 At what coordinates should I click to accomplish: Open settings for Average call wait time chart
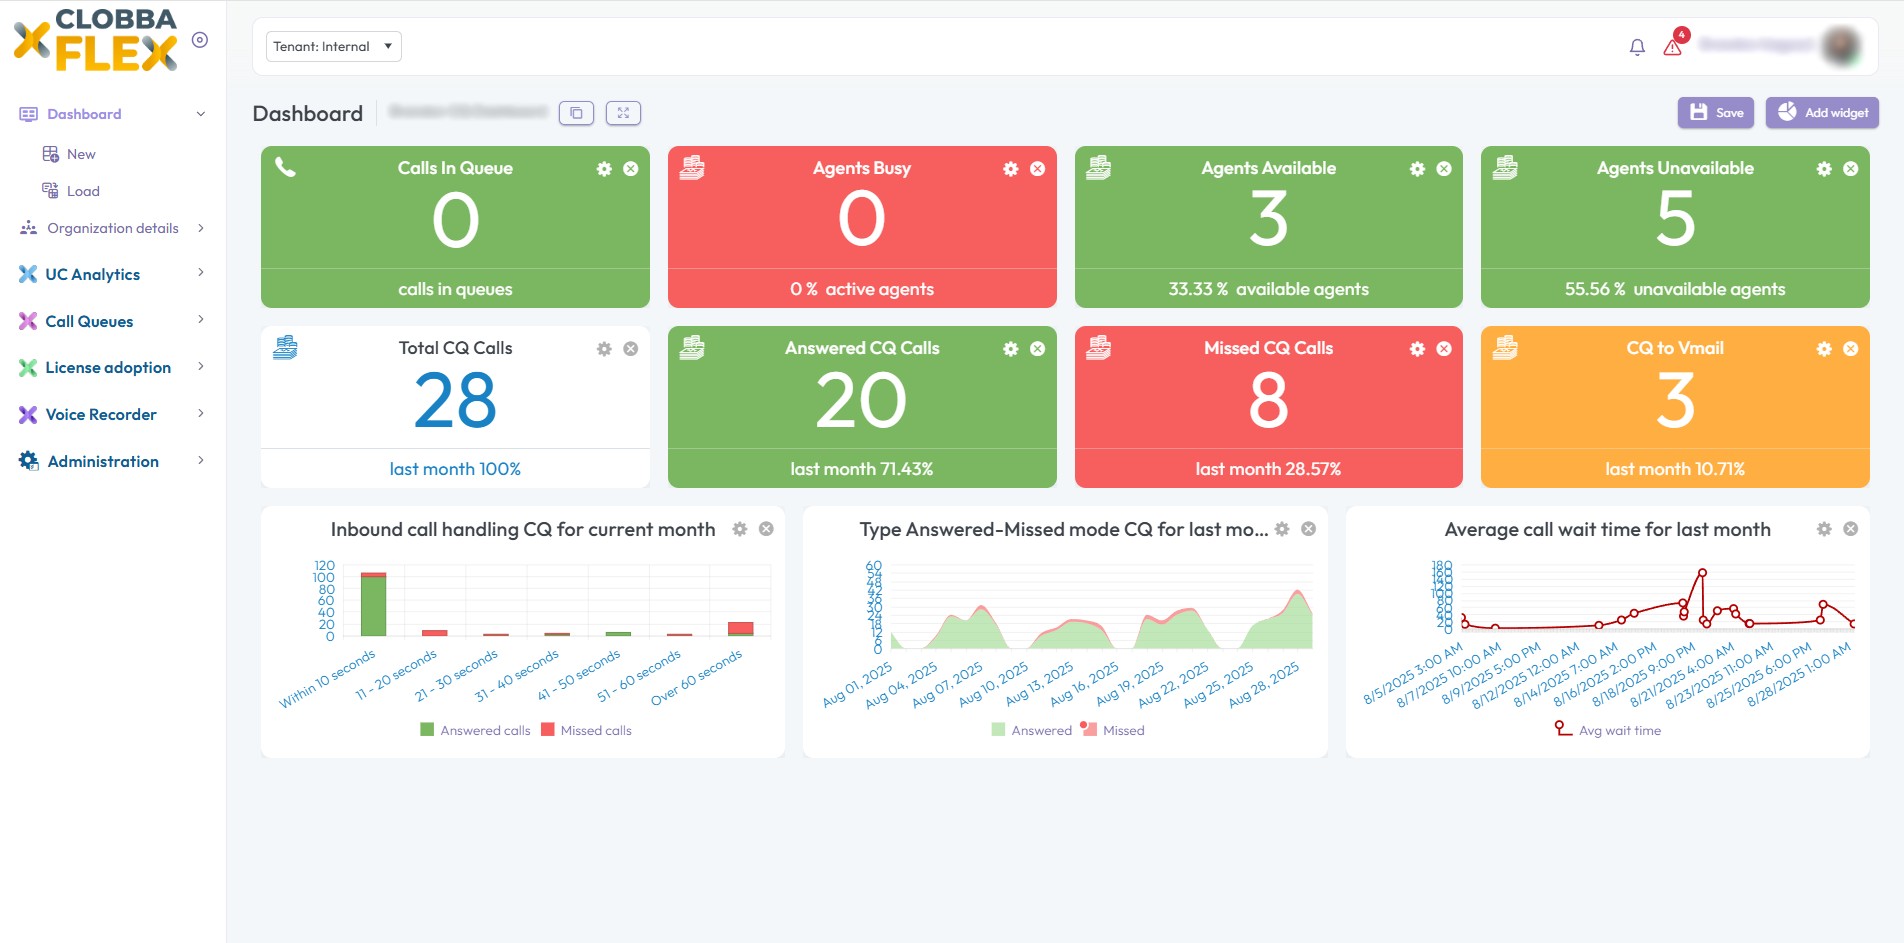[1824, 529]
